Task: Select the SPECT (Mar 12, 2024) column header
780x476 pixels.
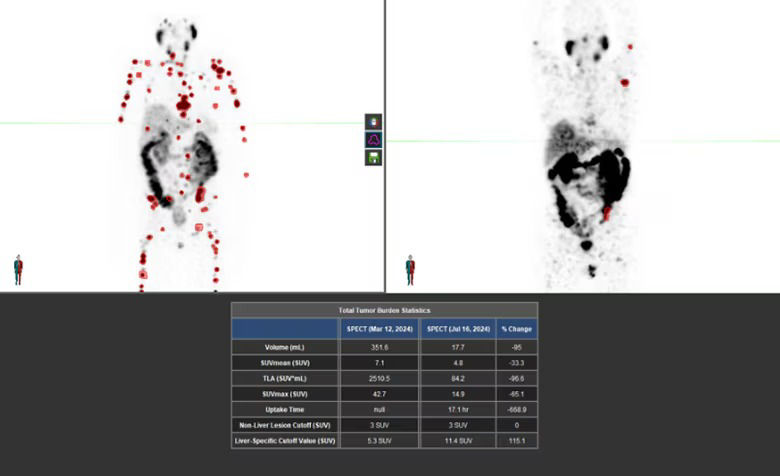Action: point(380,329)
